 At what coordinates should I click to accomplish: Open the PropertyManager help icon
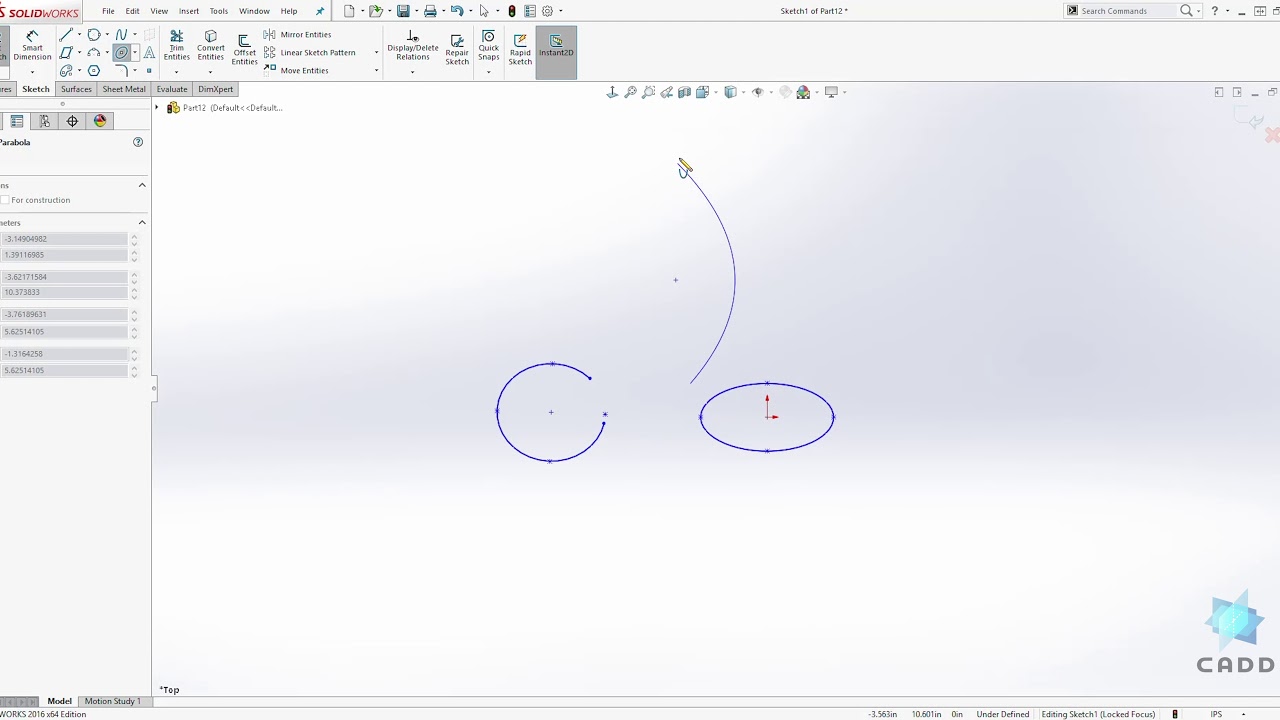pyautogui.click(x=138, y=142)
